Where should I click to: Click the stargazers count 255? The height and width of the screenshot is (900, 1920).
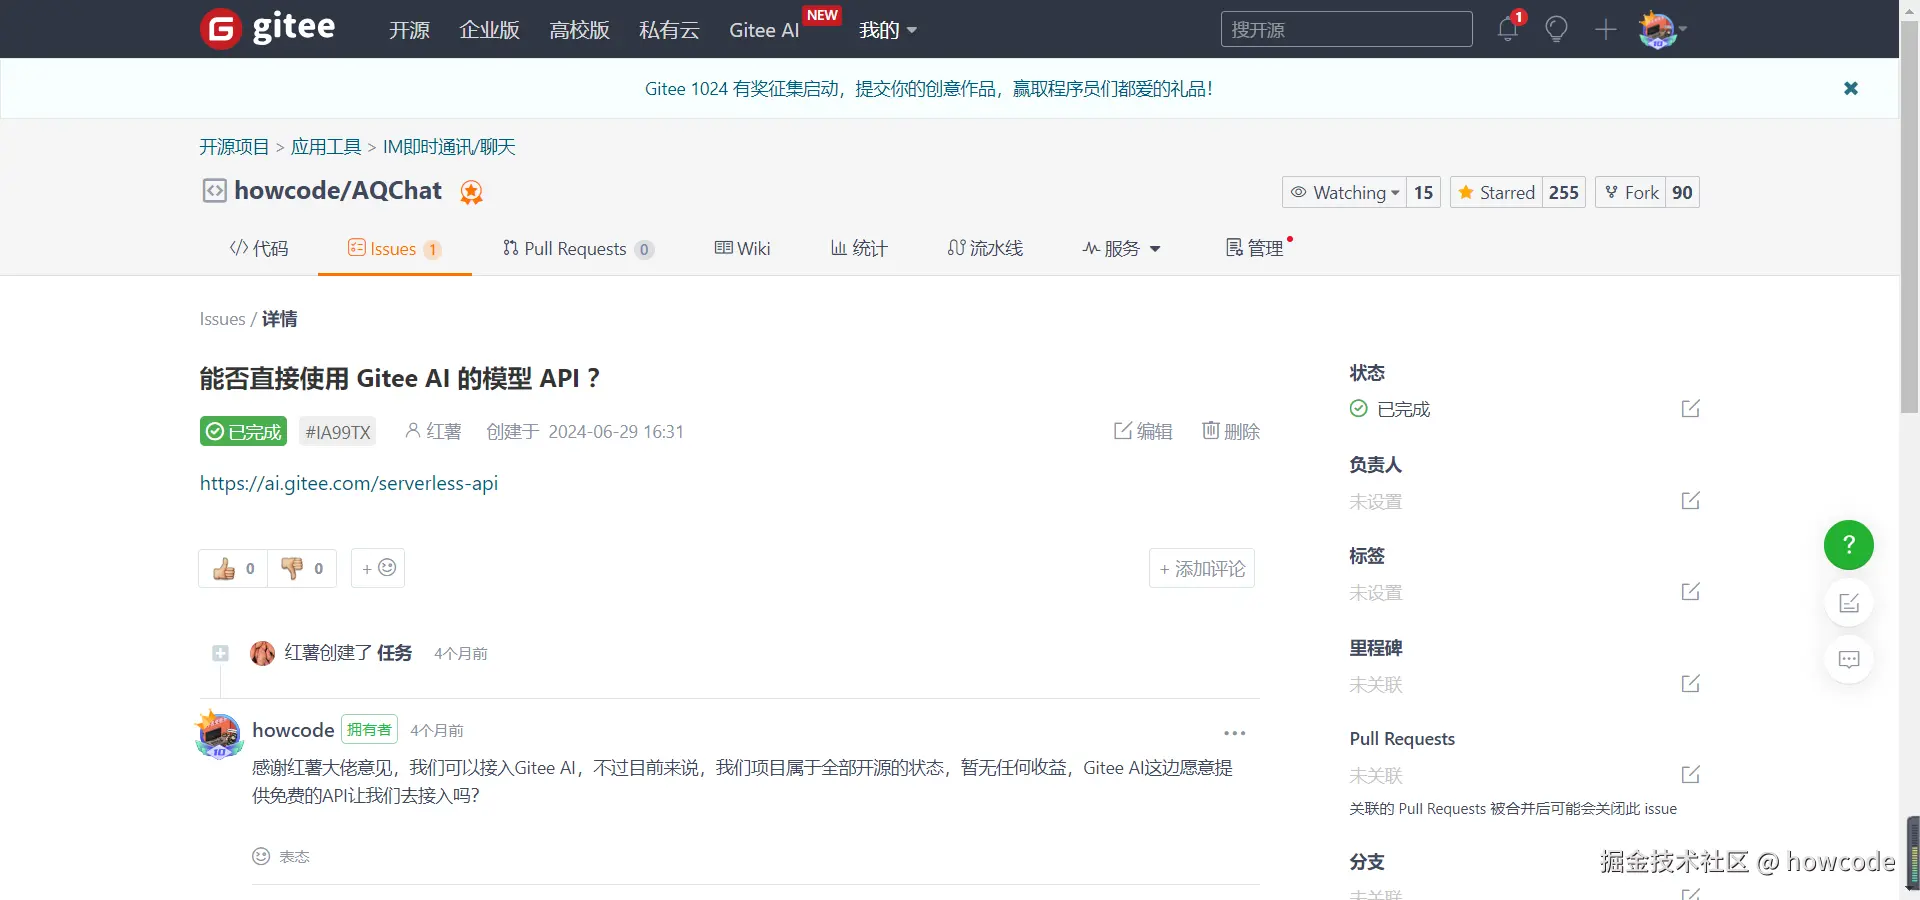tap(1564, 192)
